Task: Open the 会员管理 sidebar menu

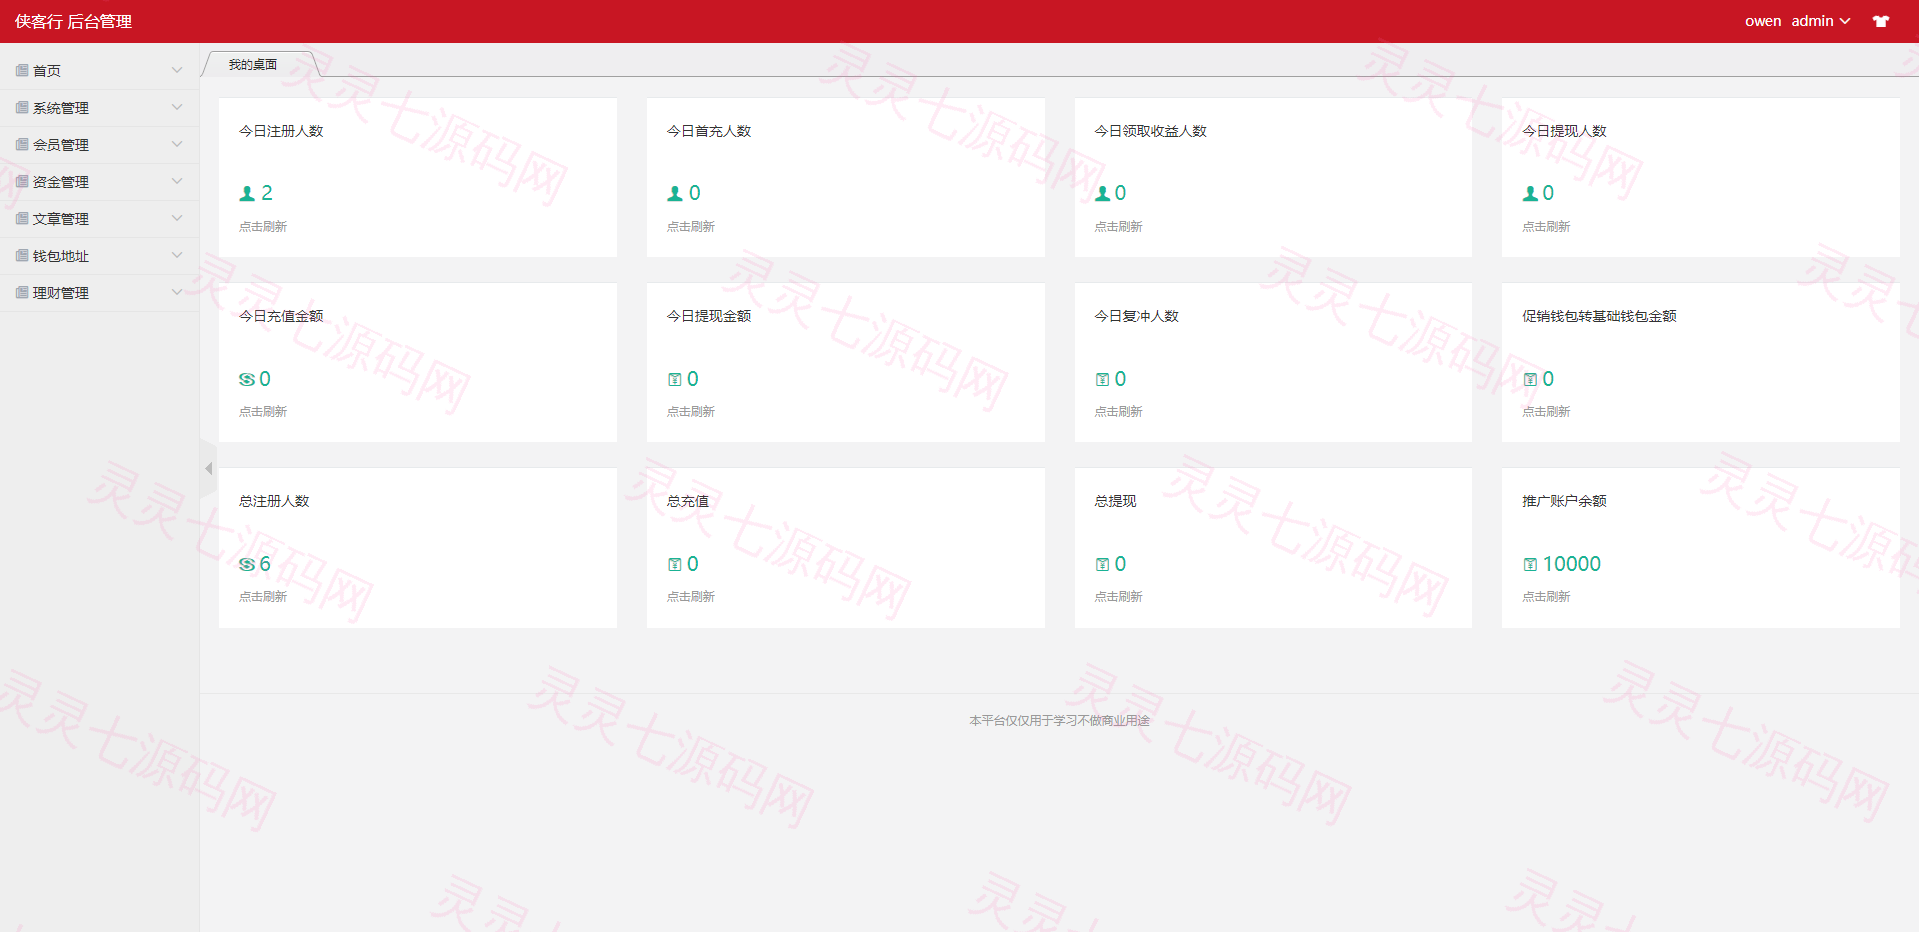Action: pos(99,145)
